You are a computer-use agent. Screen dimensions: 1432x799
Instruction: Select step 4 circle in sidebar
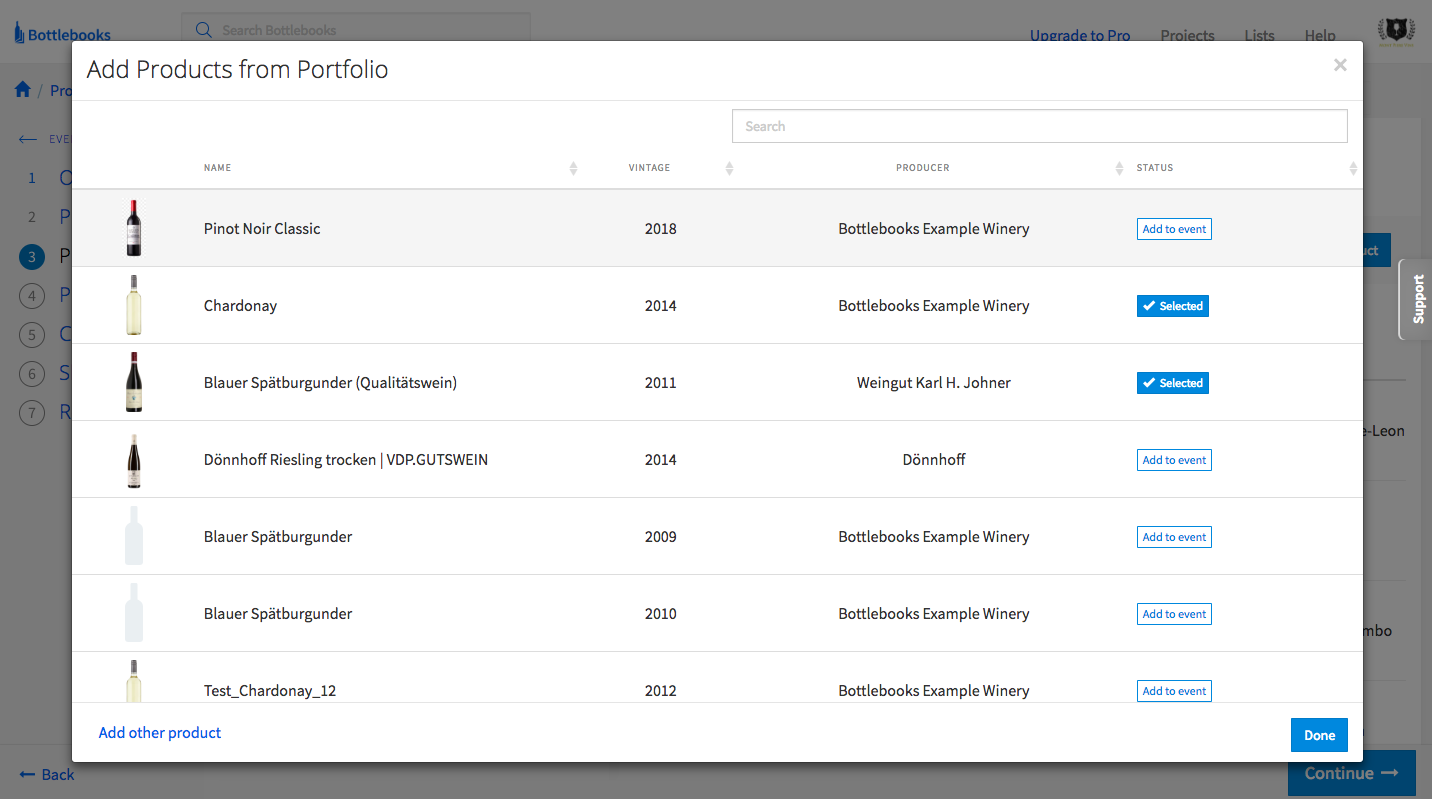(x=32, y=296)
